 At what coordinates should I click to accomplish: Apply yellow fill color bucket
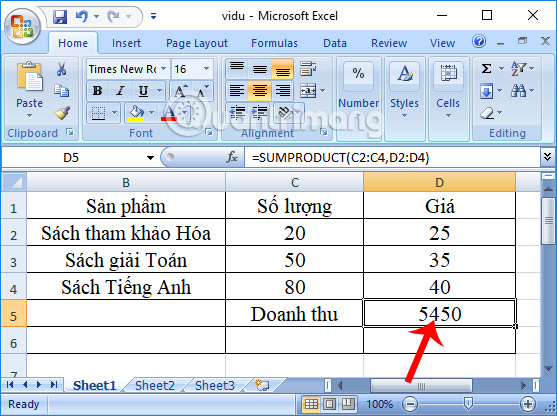136,113
